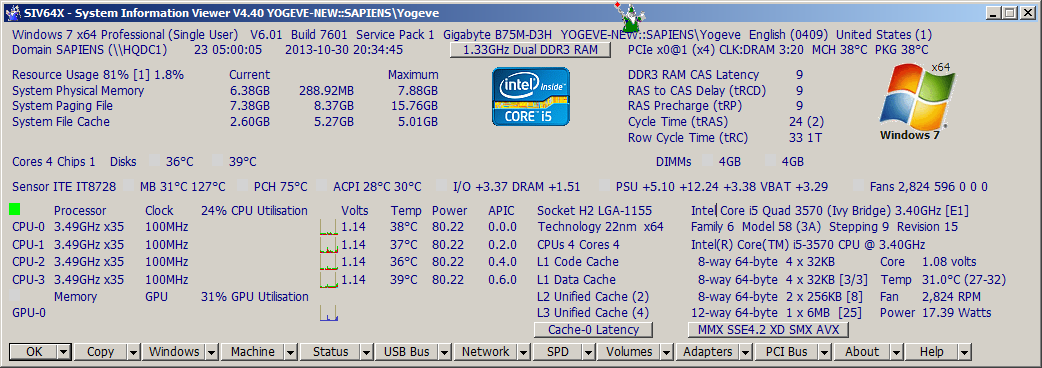The image size is (1042, 368).
Task: Open the Volumes button
Action: point(629,352)
